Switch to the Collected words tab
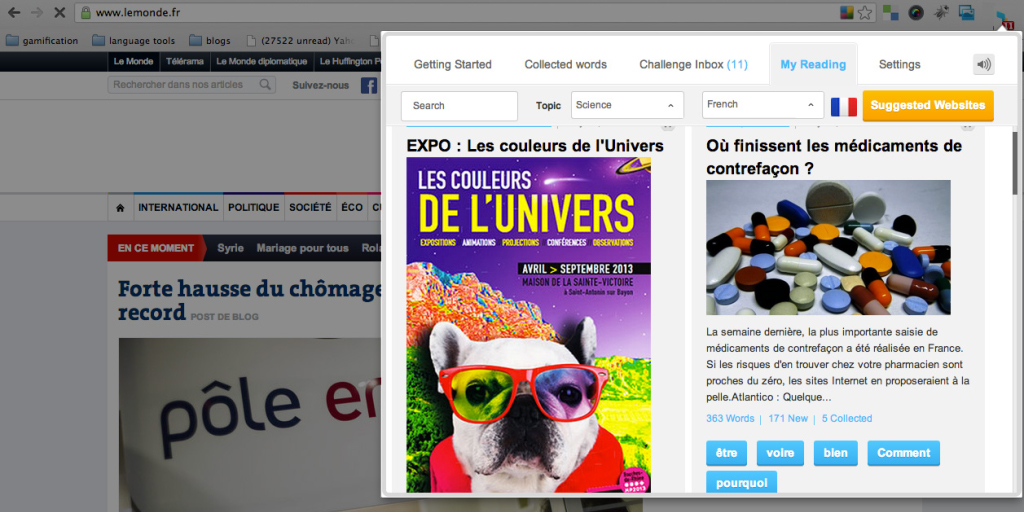This screenshot has height=512, width=1024. (x=566, y=65)
